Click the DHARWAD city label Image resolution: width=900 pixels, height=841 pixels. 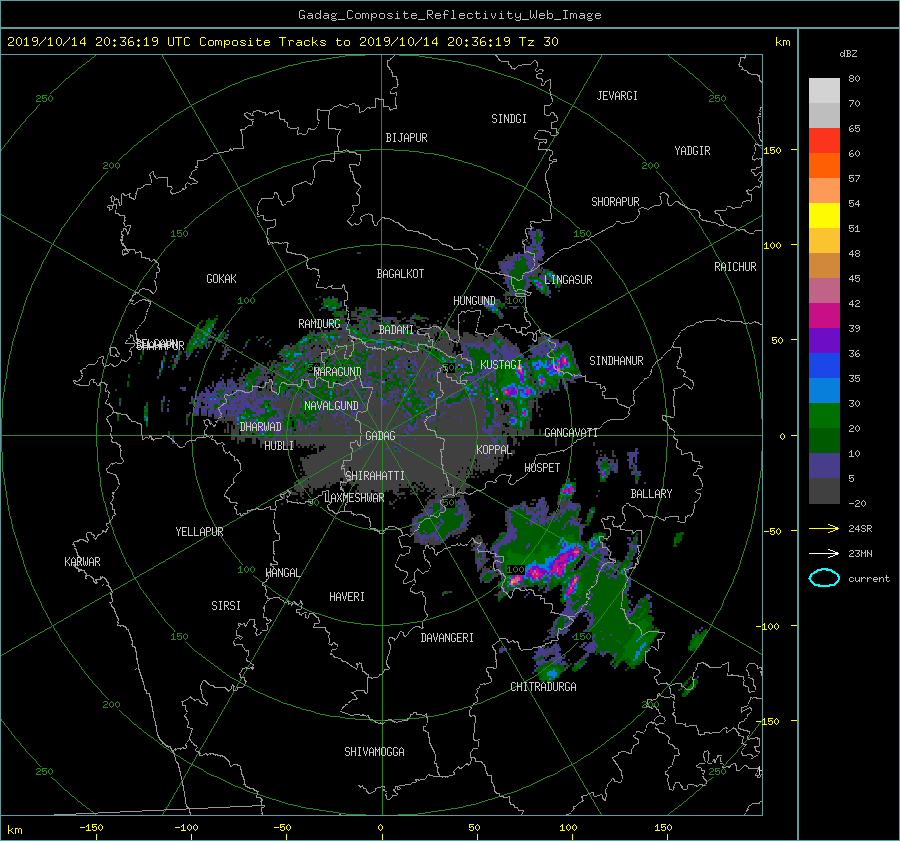[x=260, y=427]
